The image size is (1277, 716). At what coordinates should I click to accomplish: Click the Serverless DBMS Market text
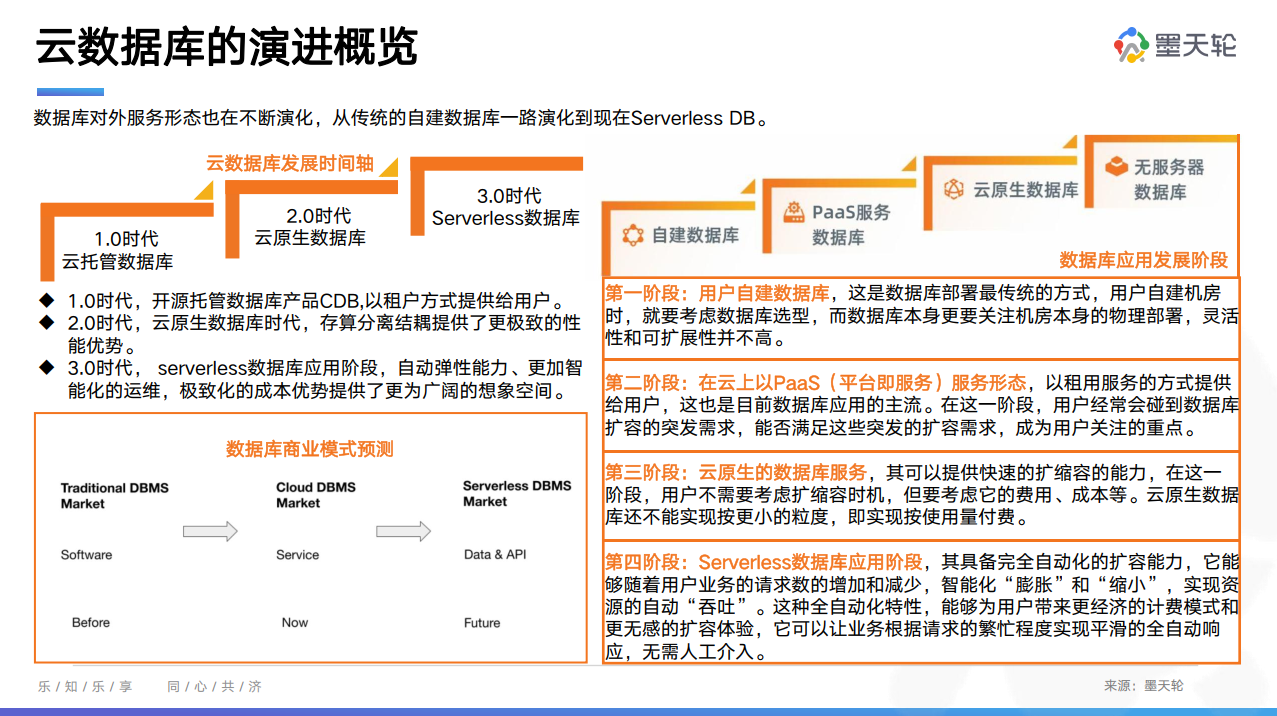tap(517, 493)
